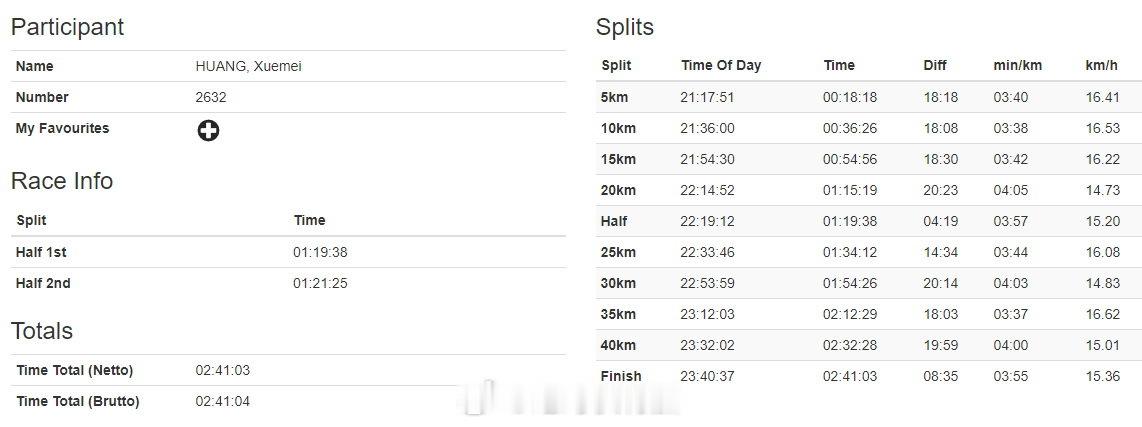Click the 20km split label
Viewport: 1142px width, 427px height.
coord(618,190)
